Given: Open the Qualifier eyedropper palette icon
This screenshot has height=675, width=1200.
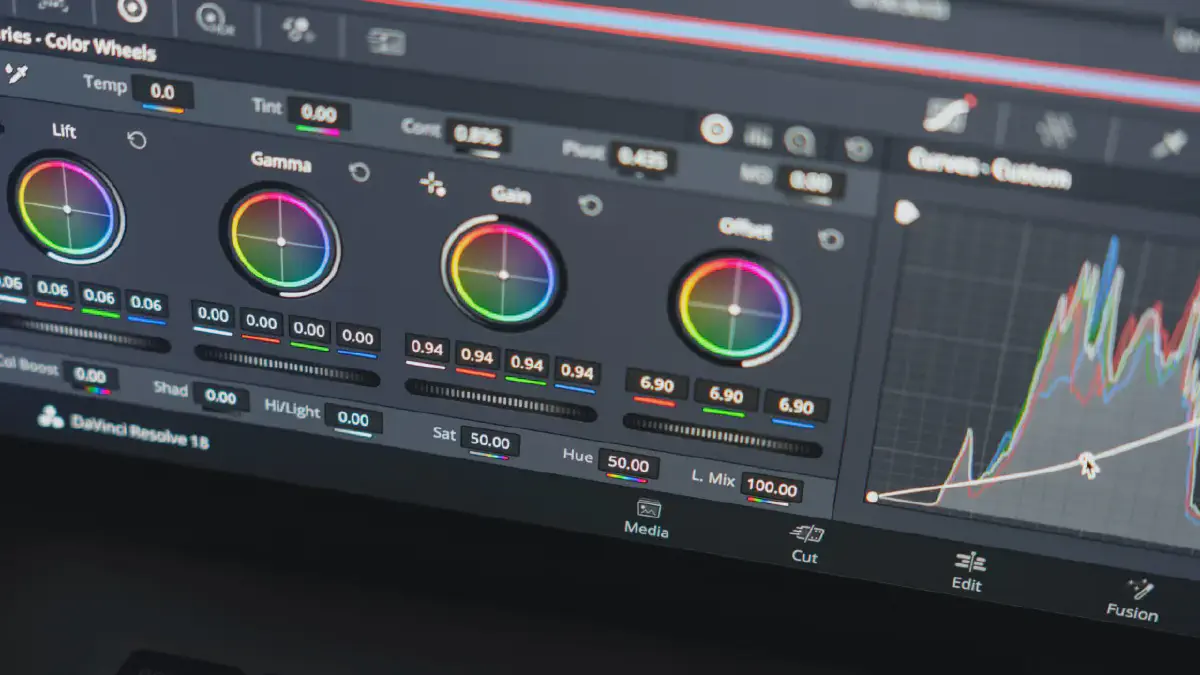Looking at the screenshot, I should pos(1166,145).
